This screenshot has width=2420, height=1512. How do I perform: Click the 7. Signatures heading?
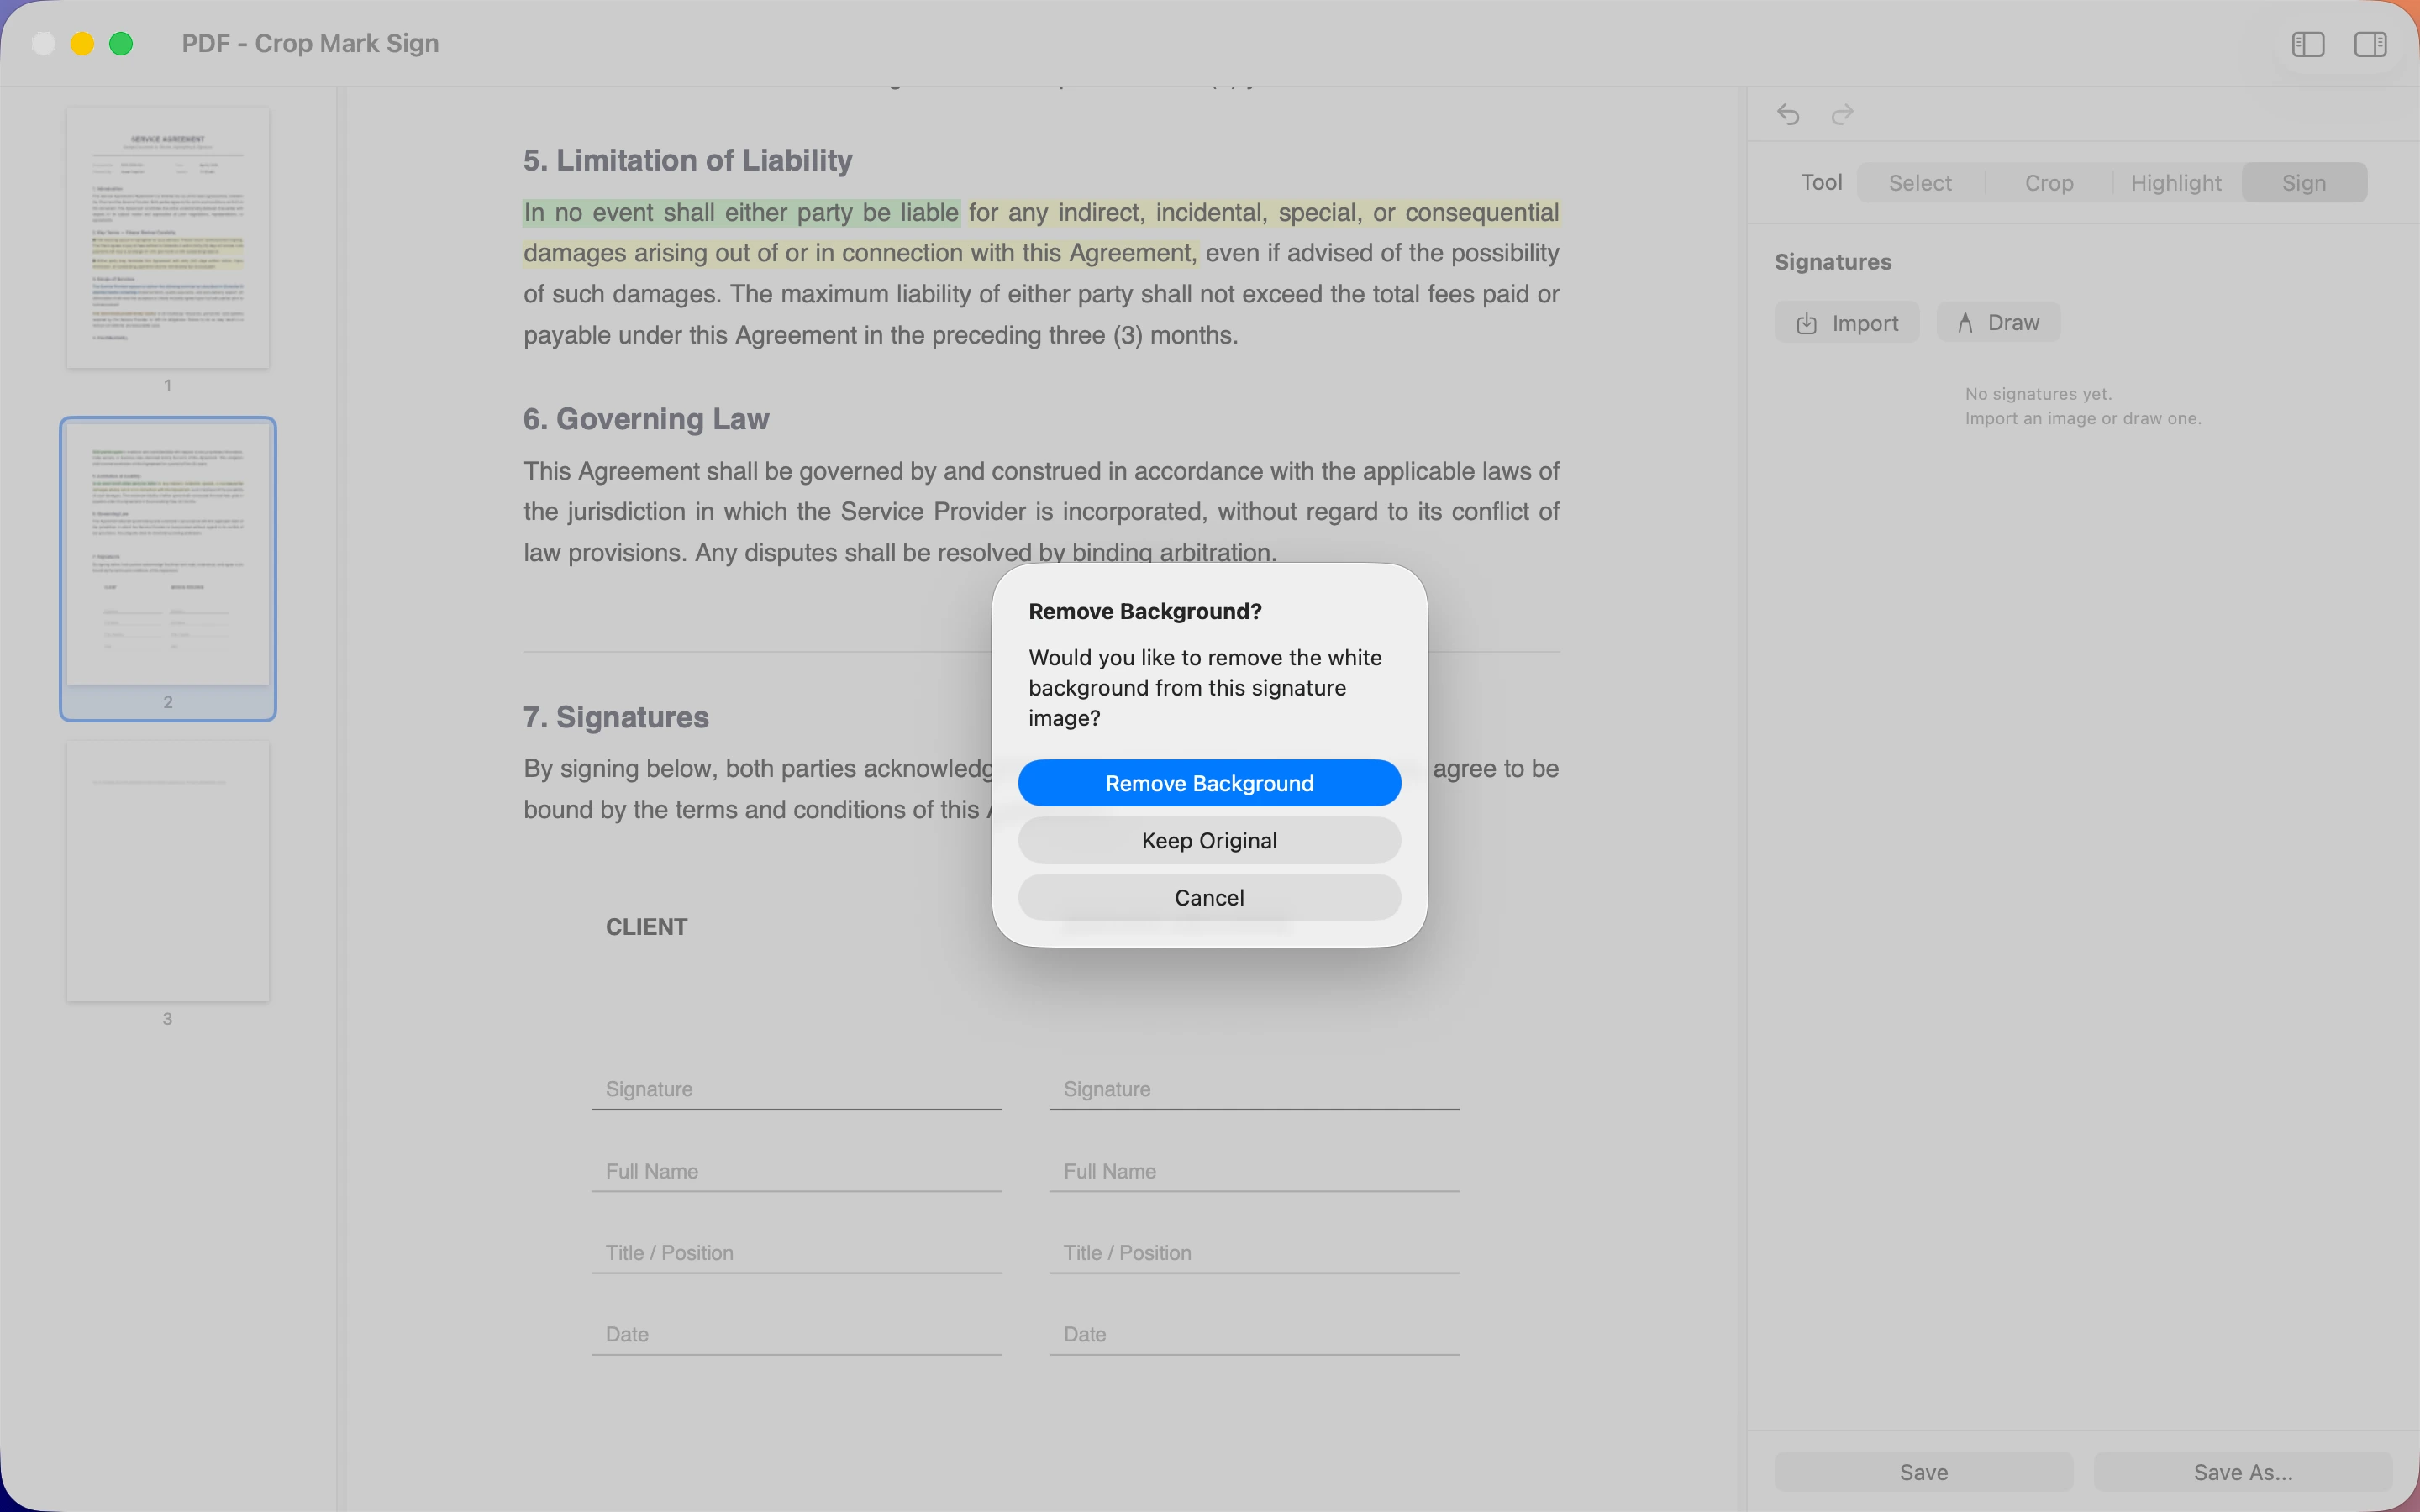click(616, 717)
